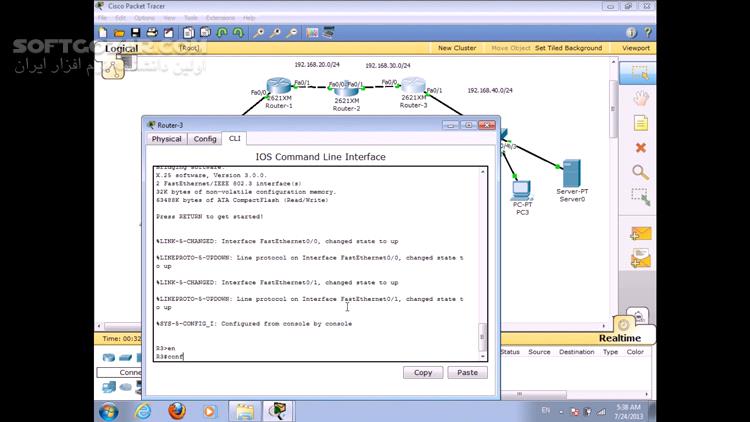Click the [Root] navigation label
Image resolution: width=750 pixels, height=422 pixels.
[189, 48]
